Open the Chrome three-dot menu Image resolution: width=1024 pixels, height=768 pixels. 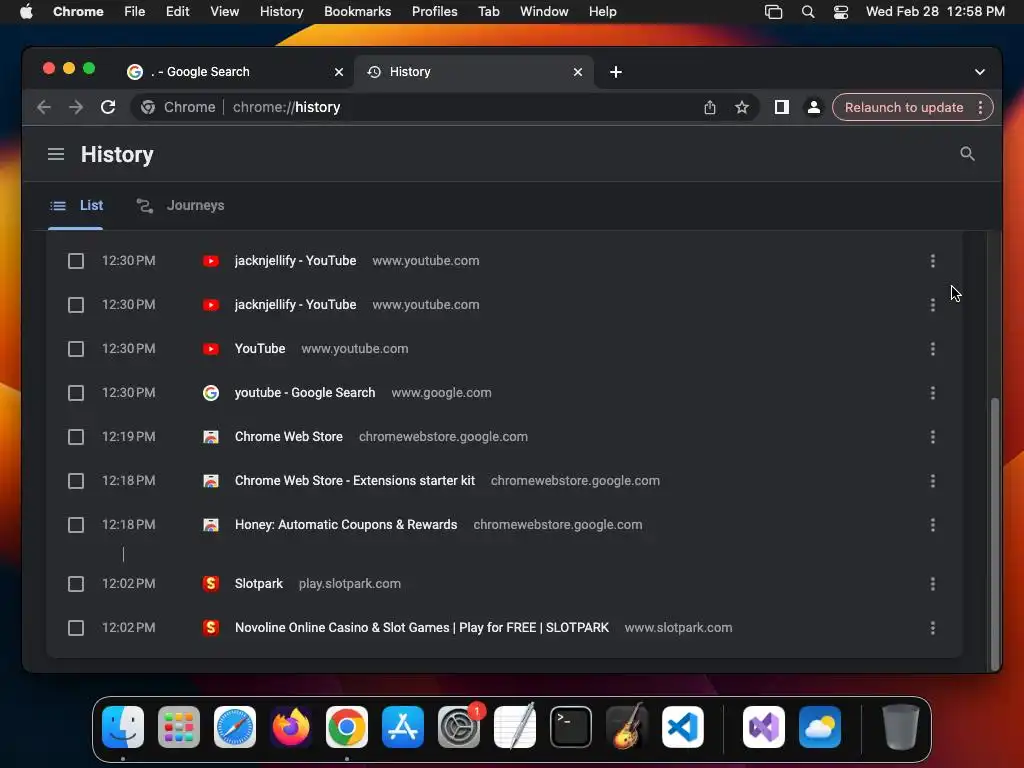(980, 108)
